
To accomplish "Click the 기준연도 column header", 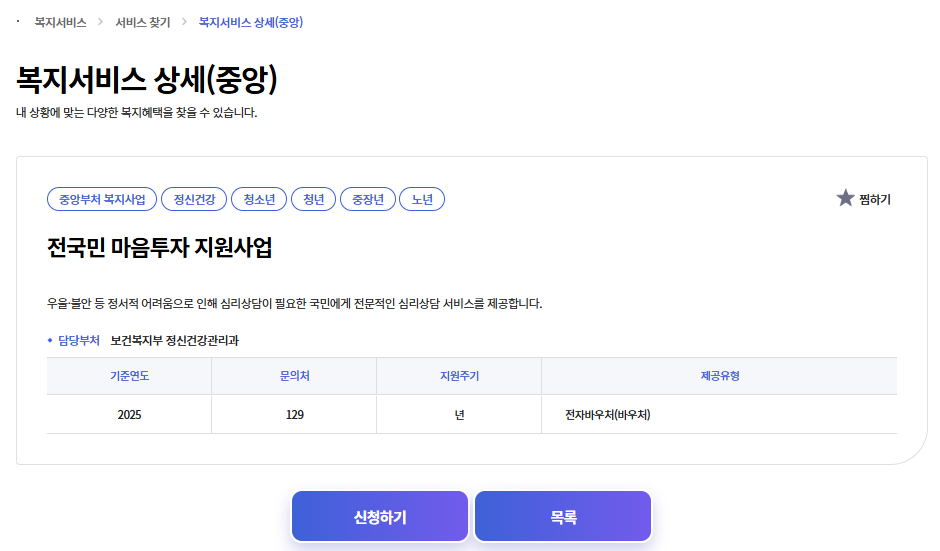I will [x=129, y=376].
